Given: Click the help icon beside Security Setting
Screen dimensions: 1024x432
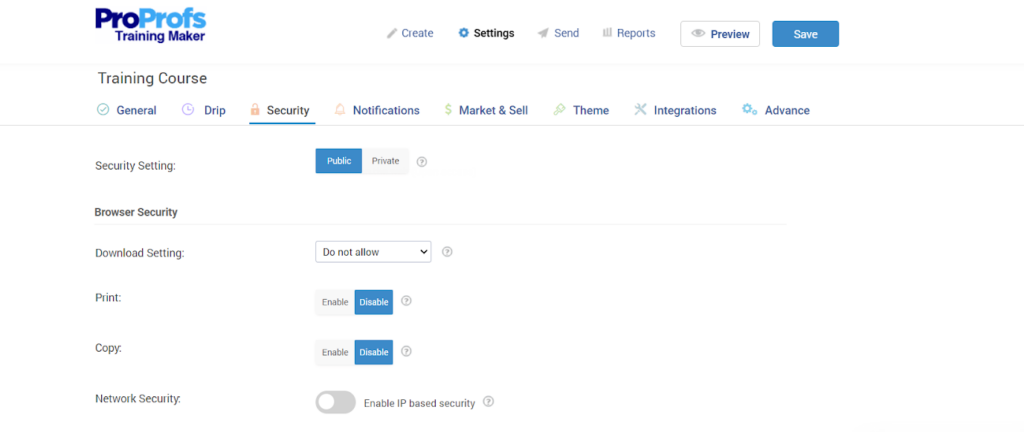Looking at the screenshot, I should click(422, 161).
